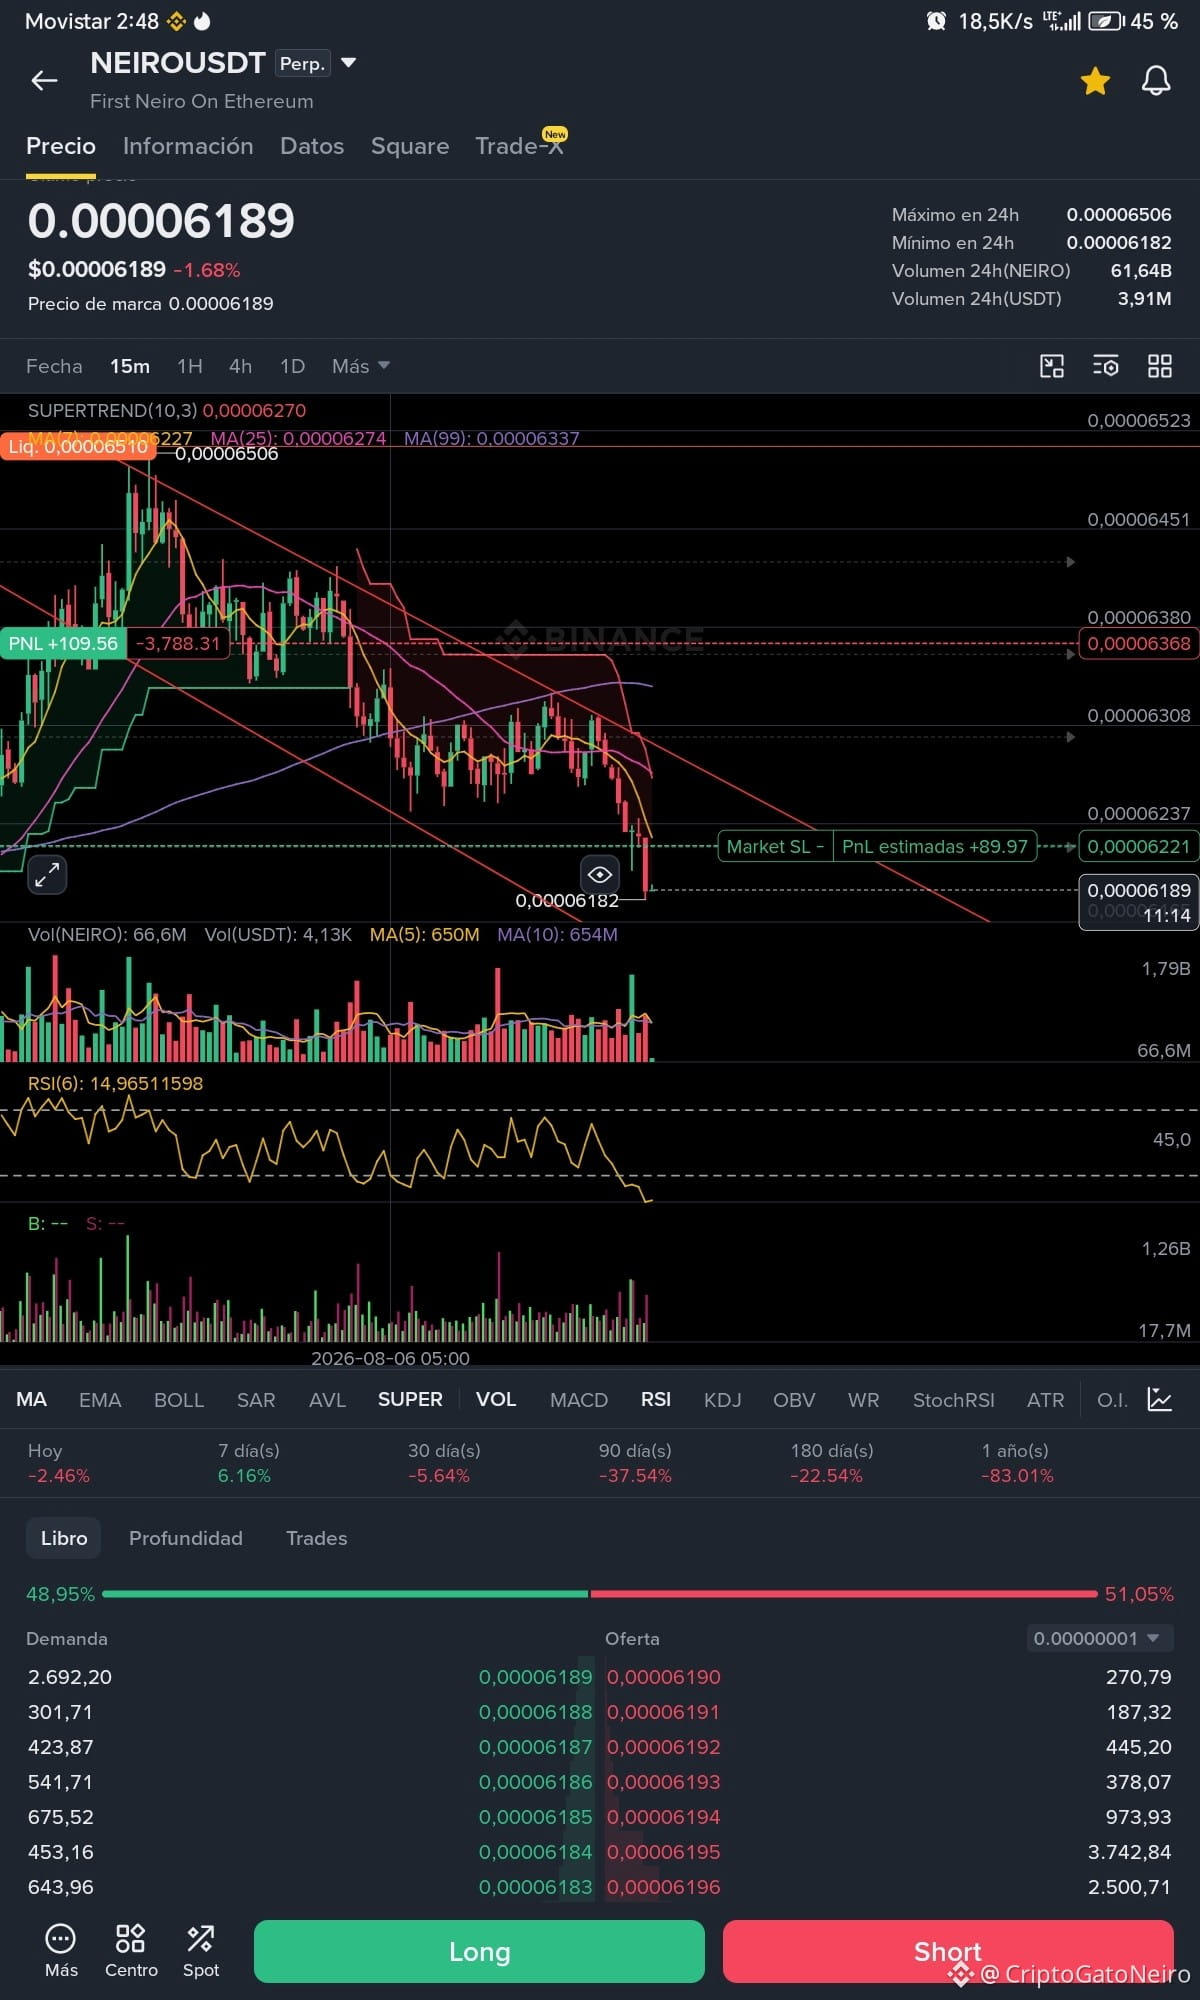Screen dimensions: 1200x2000
Task: Click the 3.742,84 ask quantity
Action: (x=1129, y=1852)
